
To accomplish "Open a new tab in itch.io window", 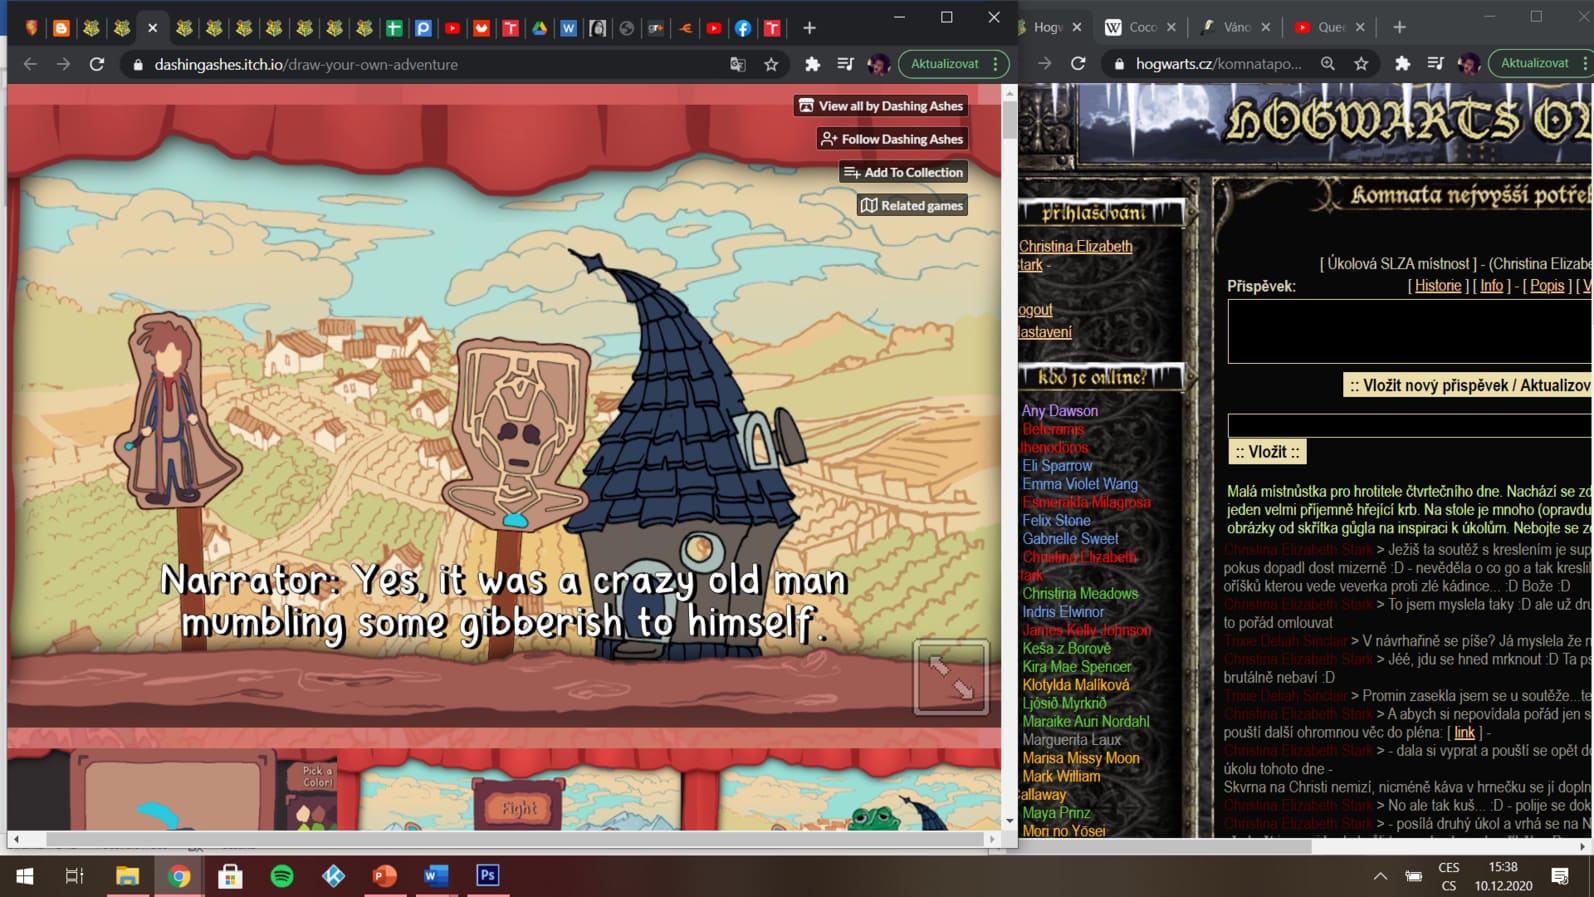I will [x=809, y=28].
